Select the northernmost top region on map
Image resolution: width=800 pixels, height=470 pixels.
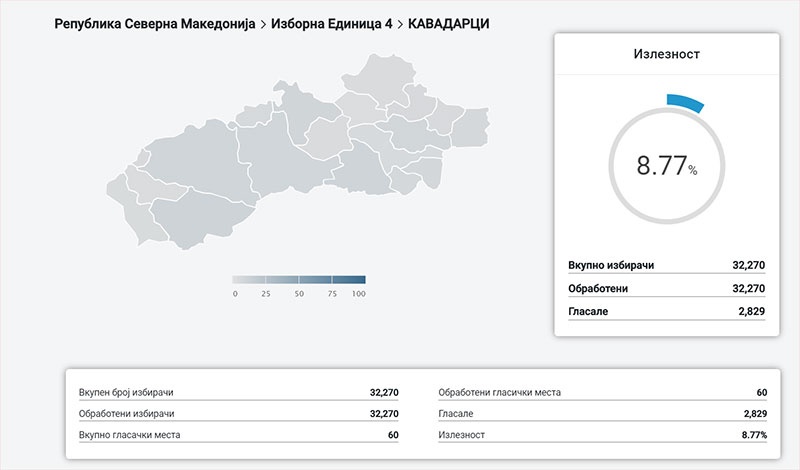pyautogui.click(x=378, y=77)
